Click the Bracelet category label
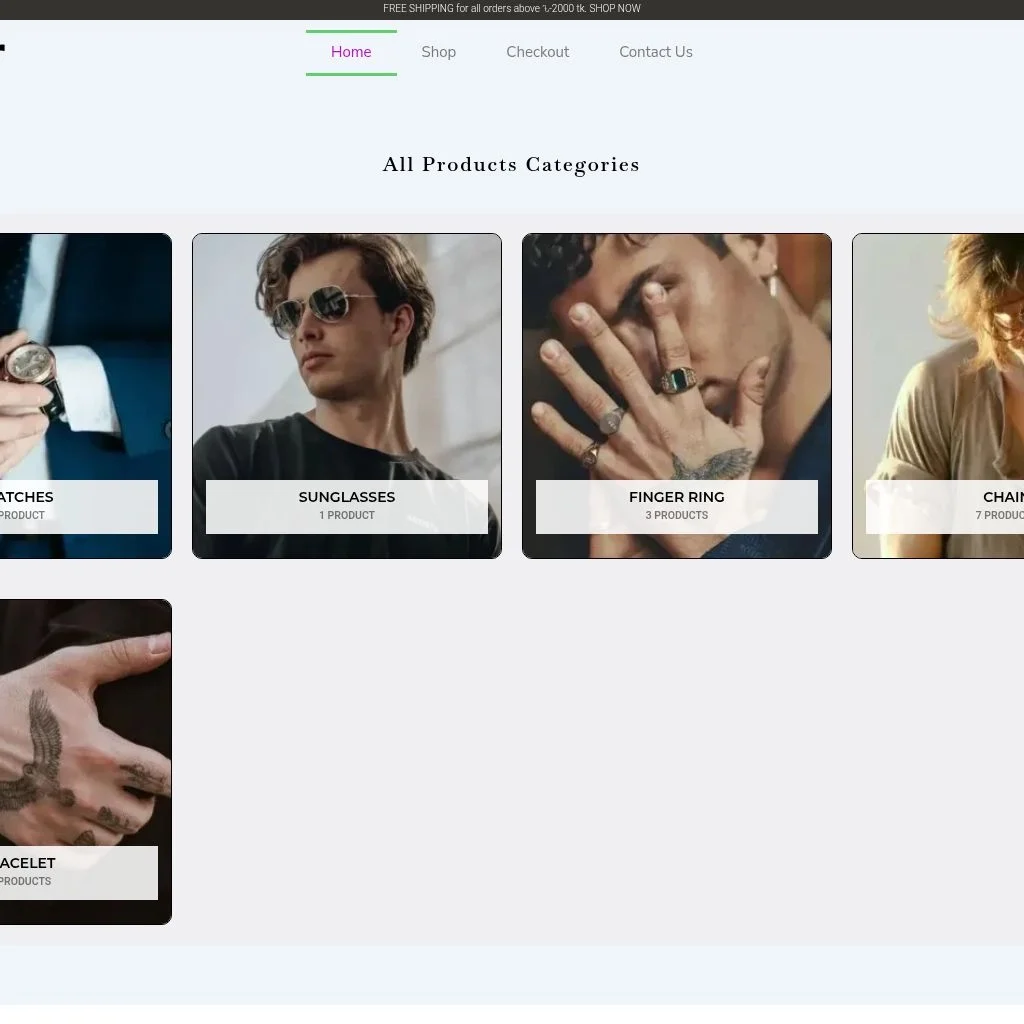 27,863
